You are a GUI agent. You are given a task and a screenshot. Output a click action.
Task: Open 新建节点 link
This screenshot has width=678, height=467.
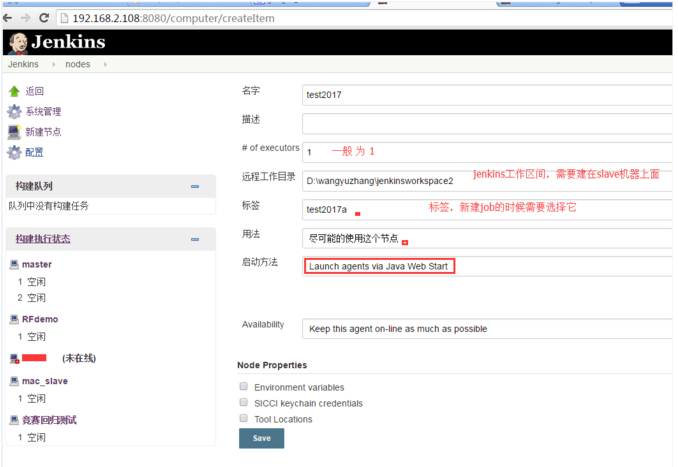(43, 132)
